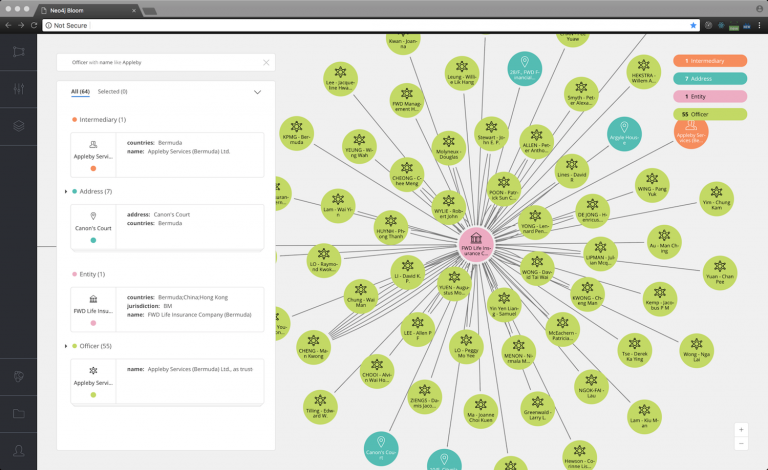Switch to the Selected (0) tab
The width and height of the screenshot is (768, 470).
tap(112, 92)
